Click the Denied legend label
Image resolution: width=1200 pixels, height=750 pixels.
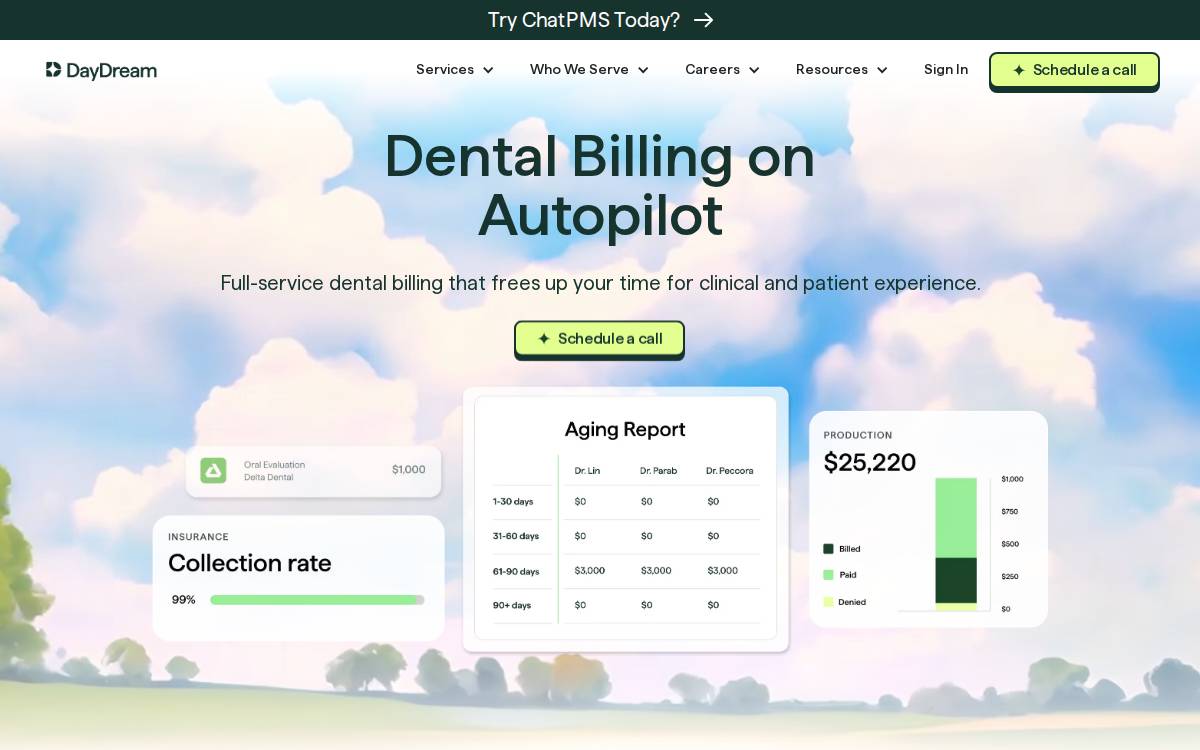(852, 602)
